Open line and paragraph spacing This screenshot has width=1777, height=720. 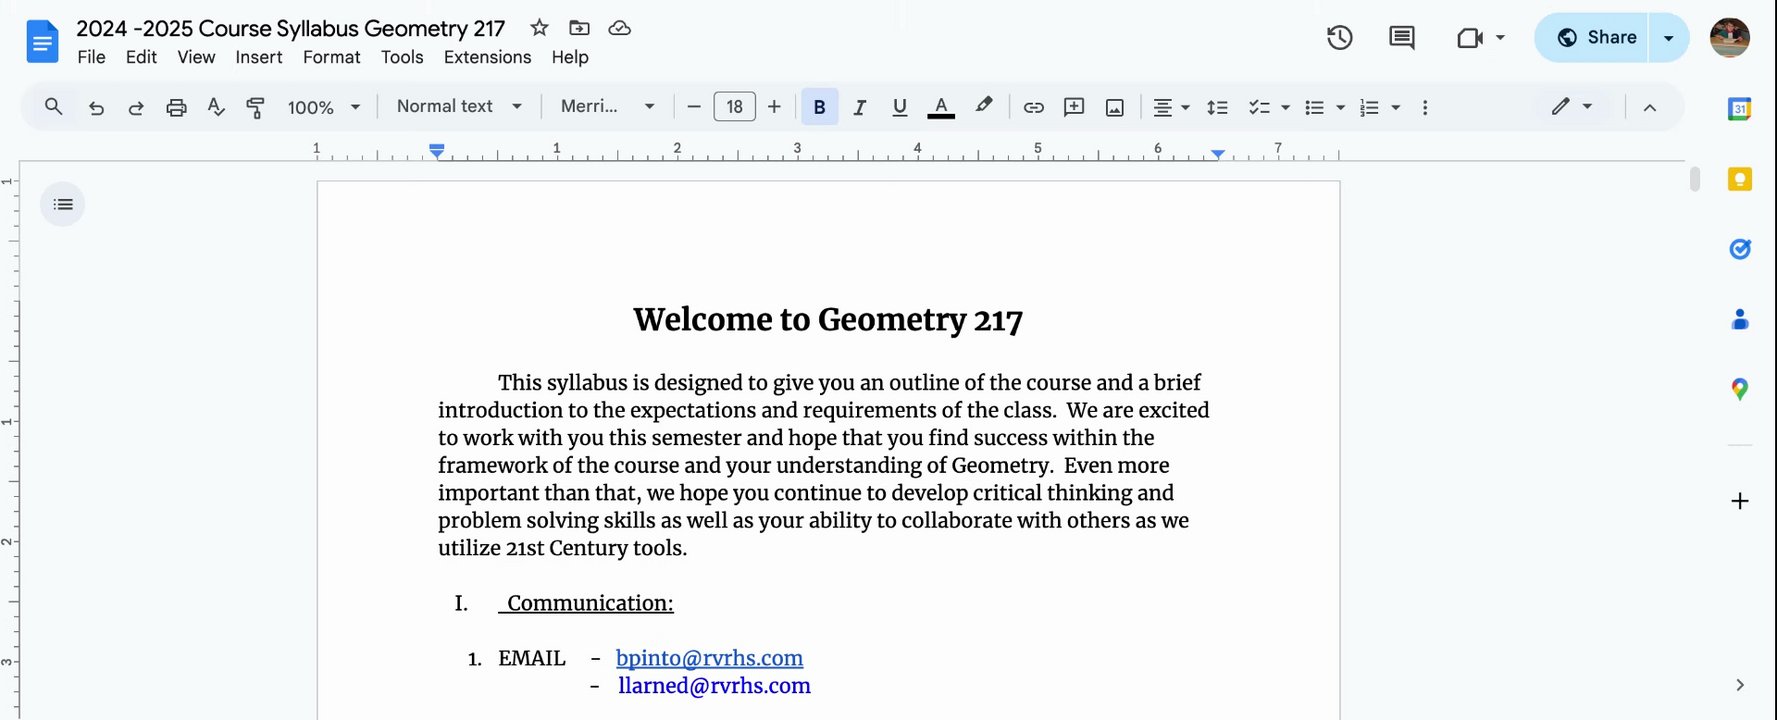(x=1217, y=107)
